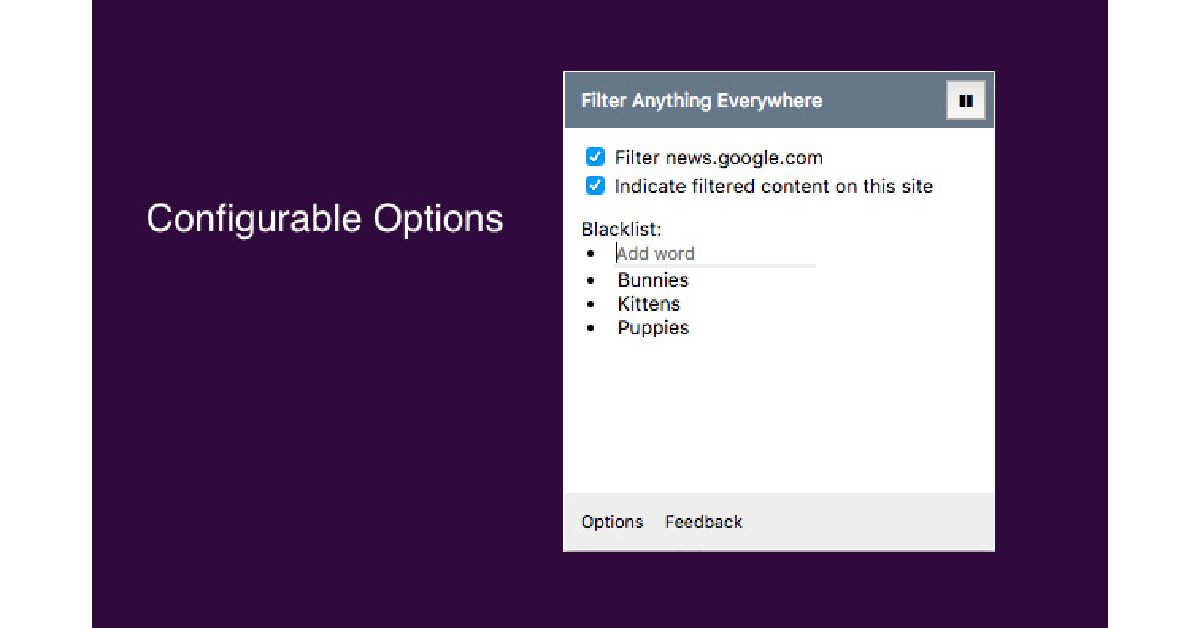Pause filtering with the pause icon
Viewport: 1200px width, 628px height.
click(x=966, y=101)
